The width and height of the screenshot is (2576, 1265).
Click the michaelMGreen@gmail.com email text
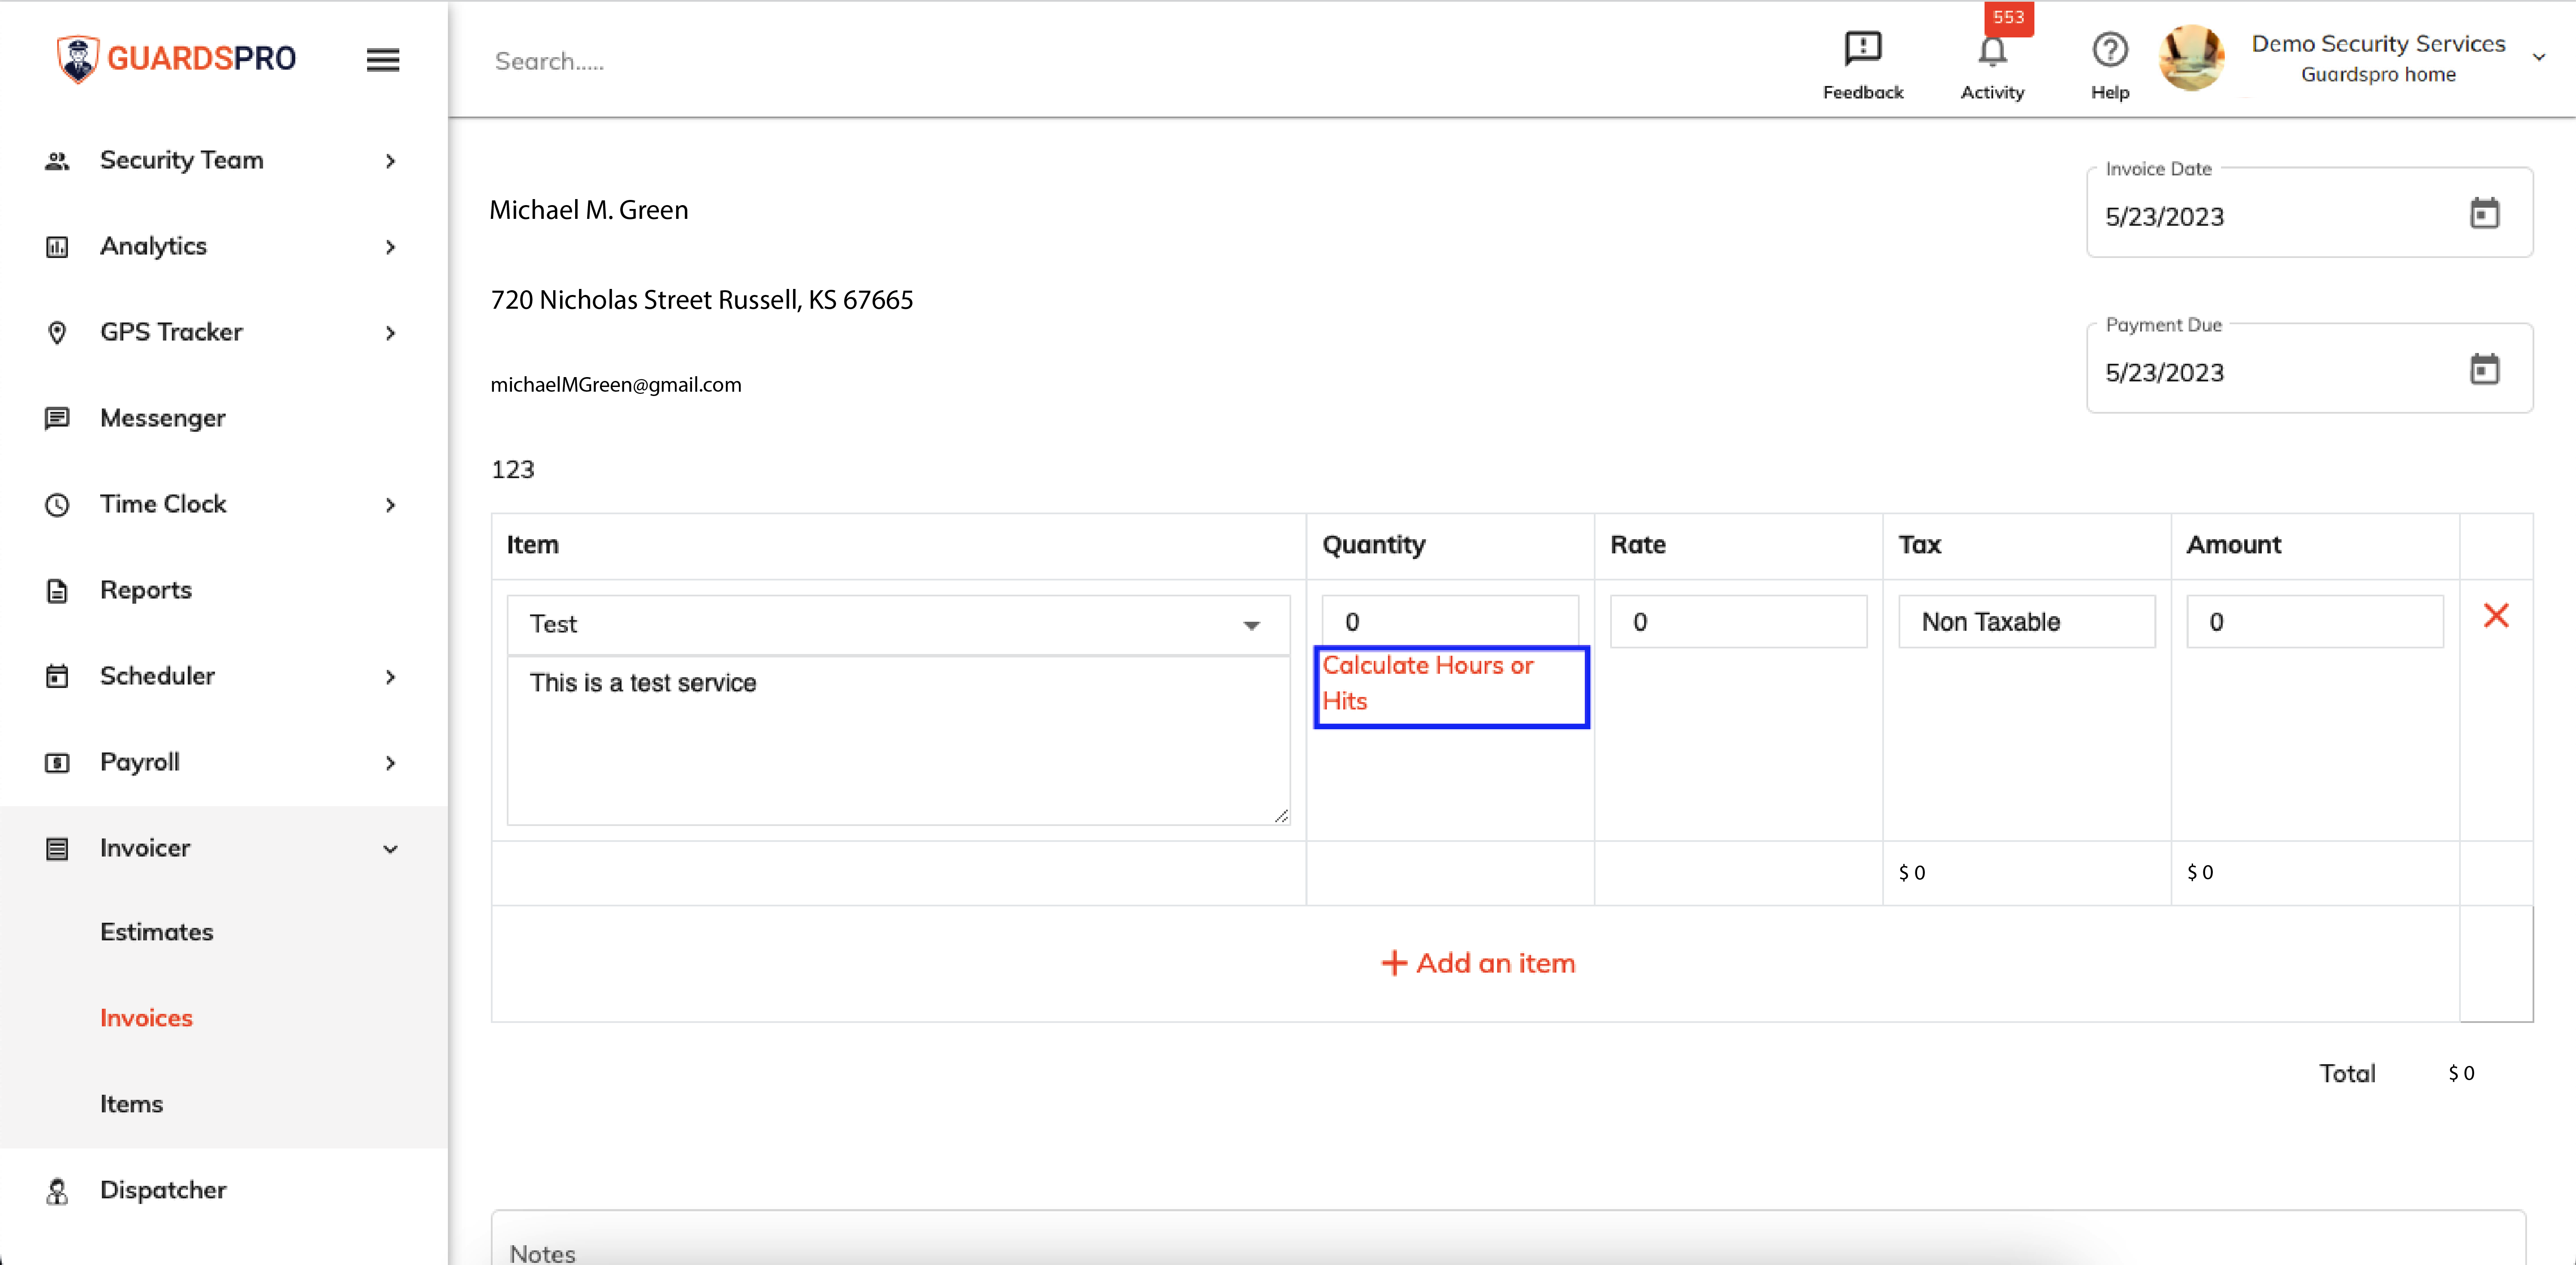616,385
